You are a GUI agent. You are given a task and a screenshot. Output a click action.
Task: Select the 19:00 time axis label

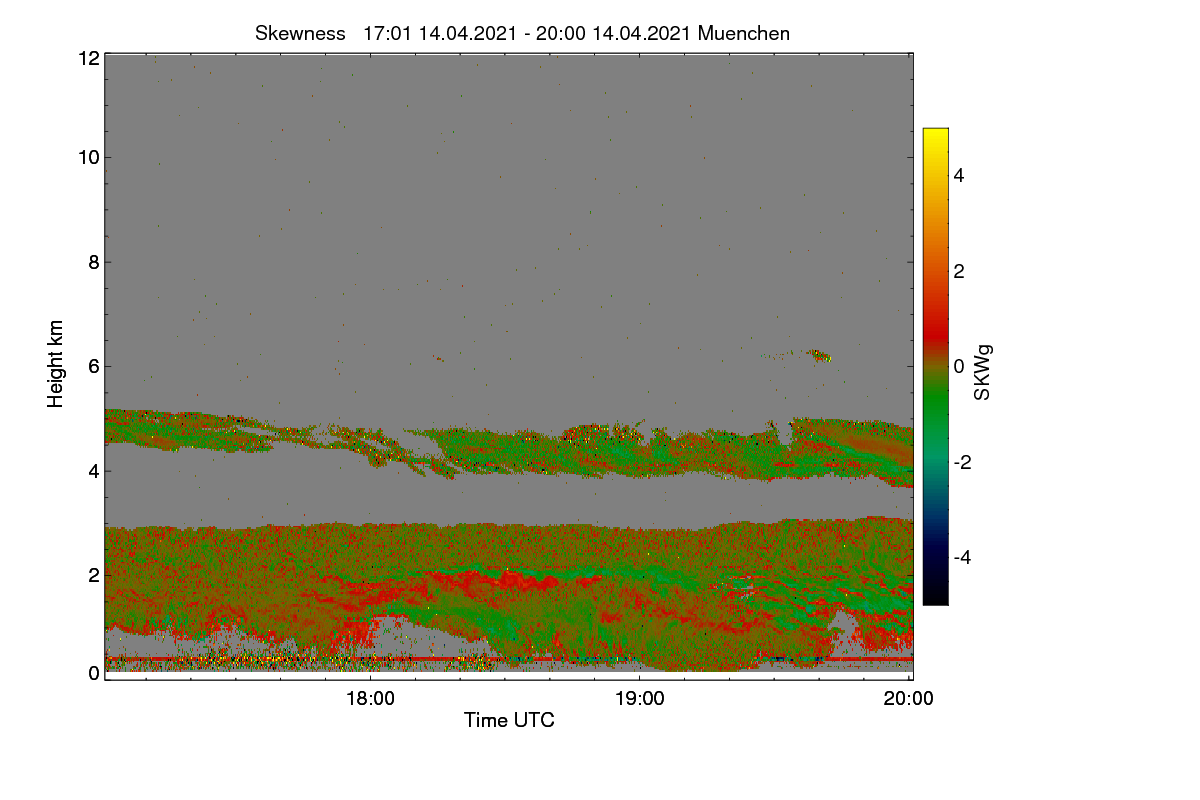point(640,699)
